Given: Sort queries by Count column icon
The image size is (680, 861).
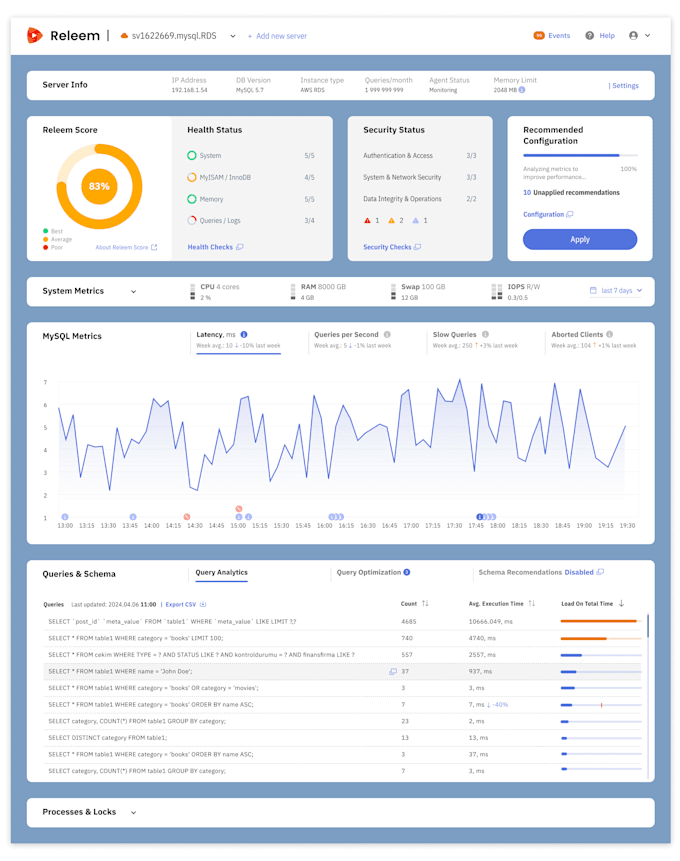Looking at the screenshot, I should (x=425, y=604).
